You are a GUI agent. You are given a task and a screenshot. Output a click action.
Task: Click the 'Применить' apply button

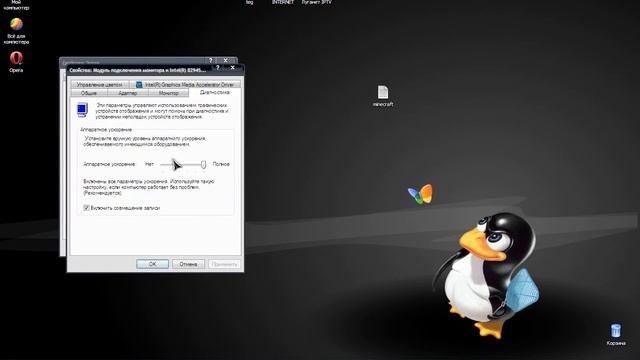point(224,264)
